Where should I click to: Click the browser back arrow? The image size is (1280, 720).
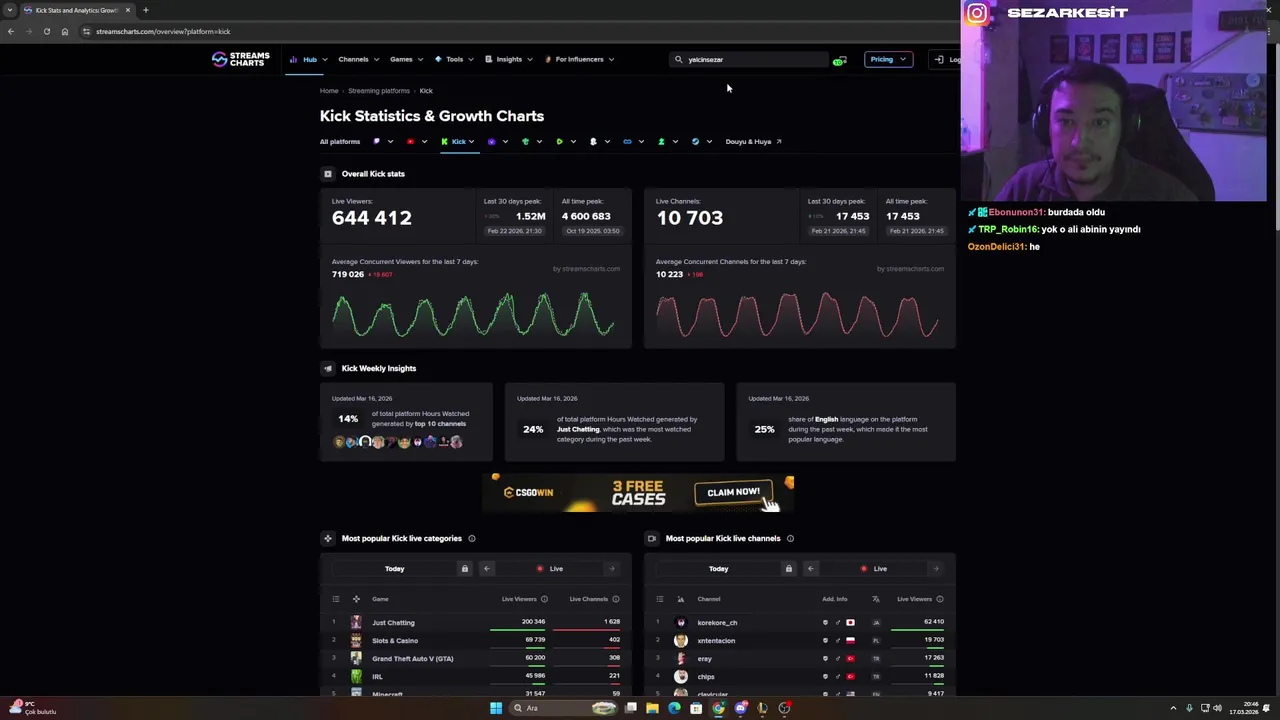pos(10,31)
